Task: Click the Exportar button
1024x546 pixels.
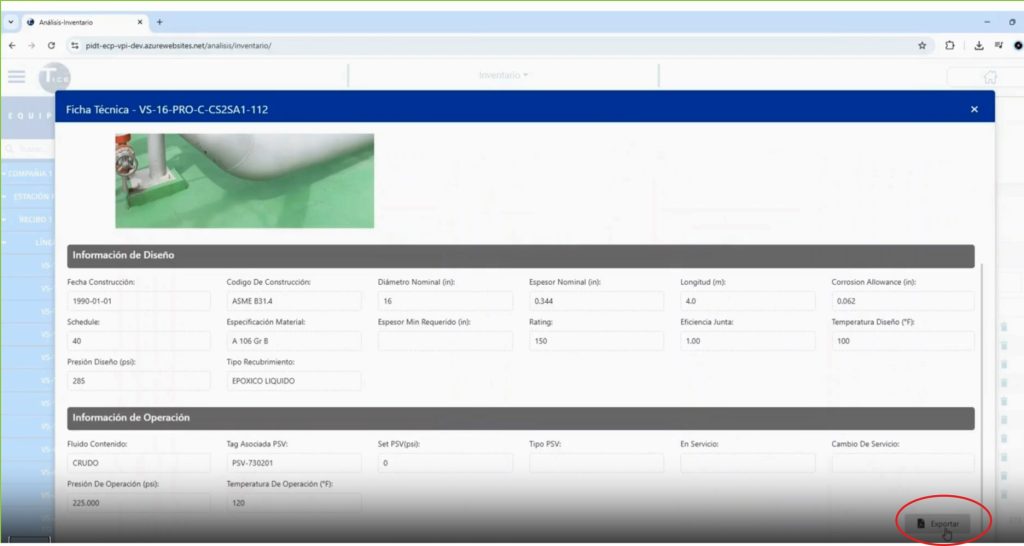Action: (x=937, y=523)
